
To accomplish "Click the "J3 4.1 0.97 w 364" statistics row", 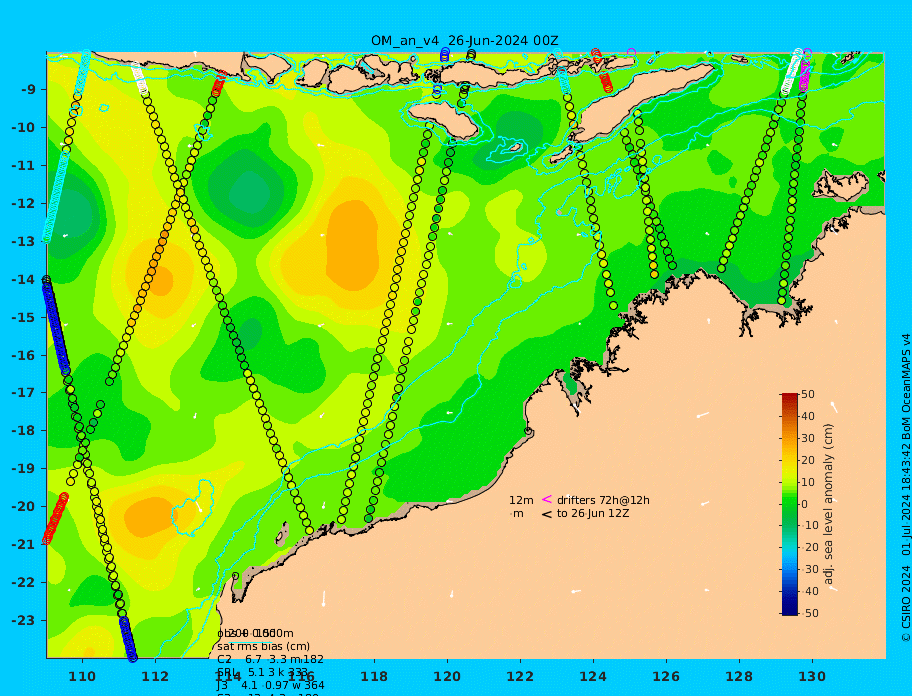I will pos(270,686).
